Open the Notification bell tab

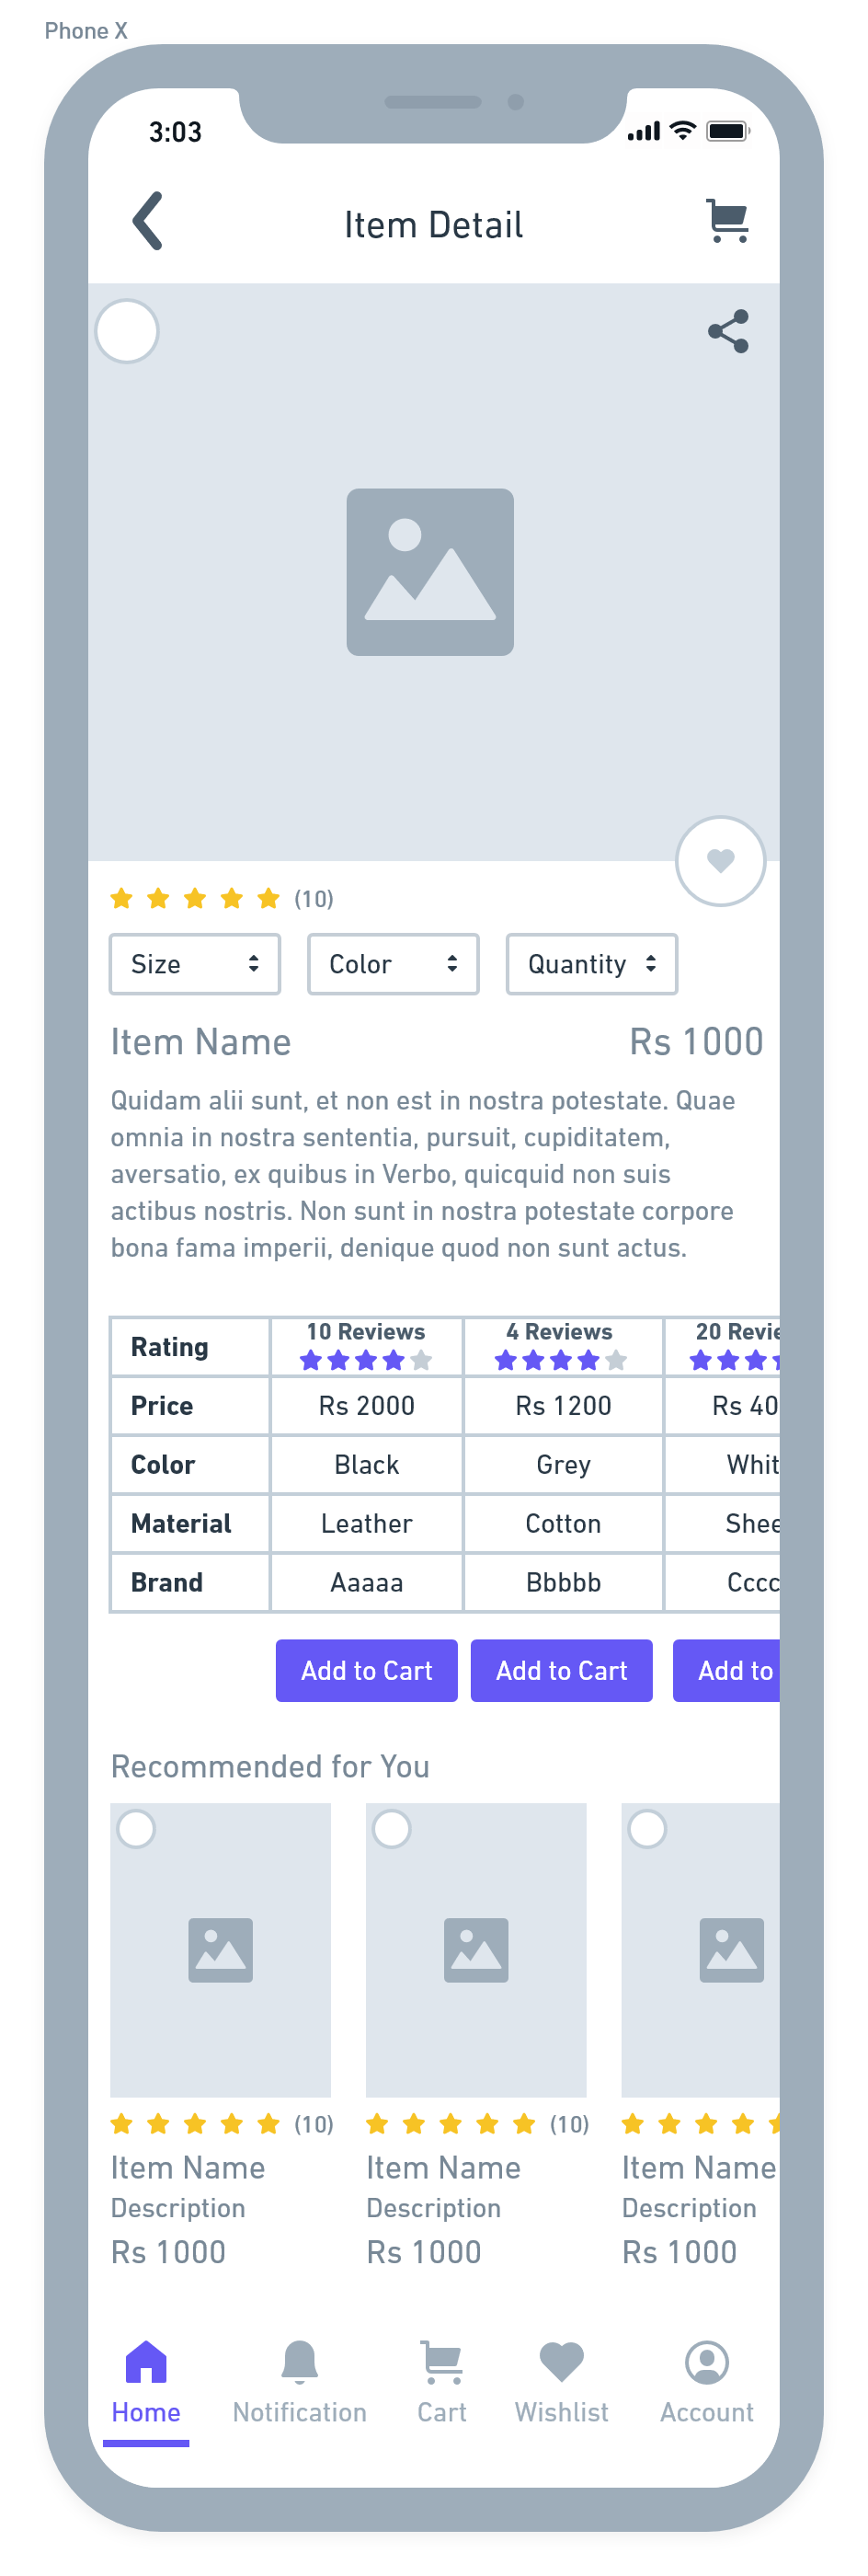[x=299, y=2382]
